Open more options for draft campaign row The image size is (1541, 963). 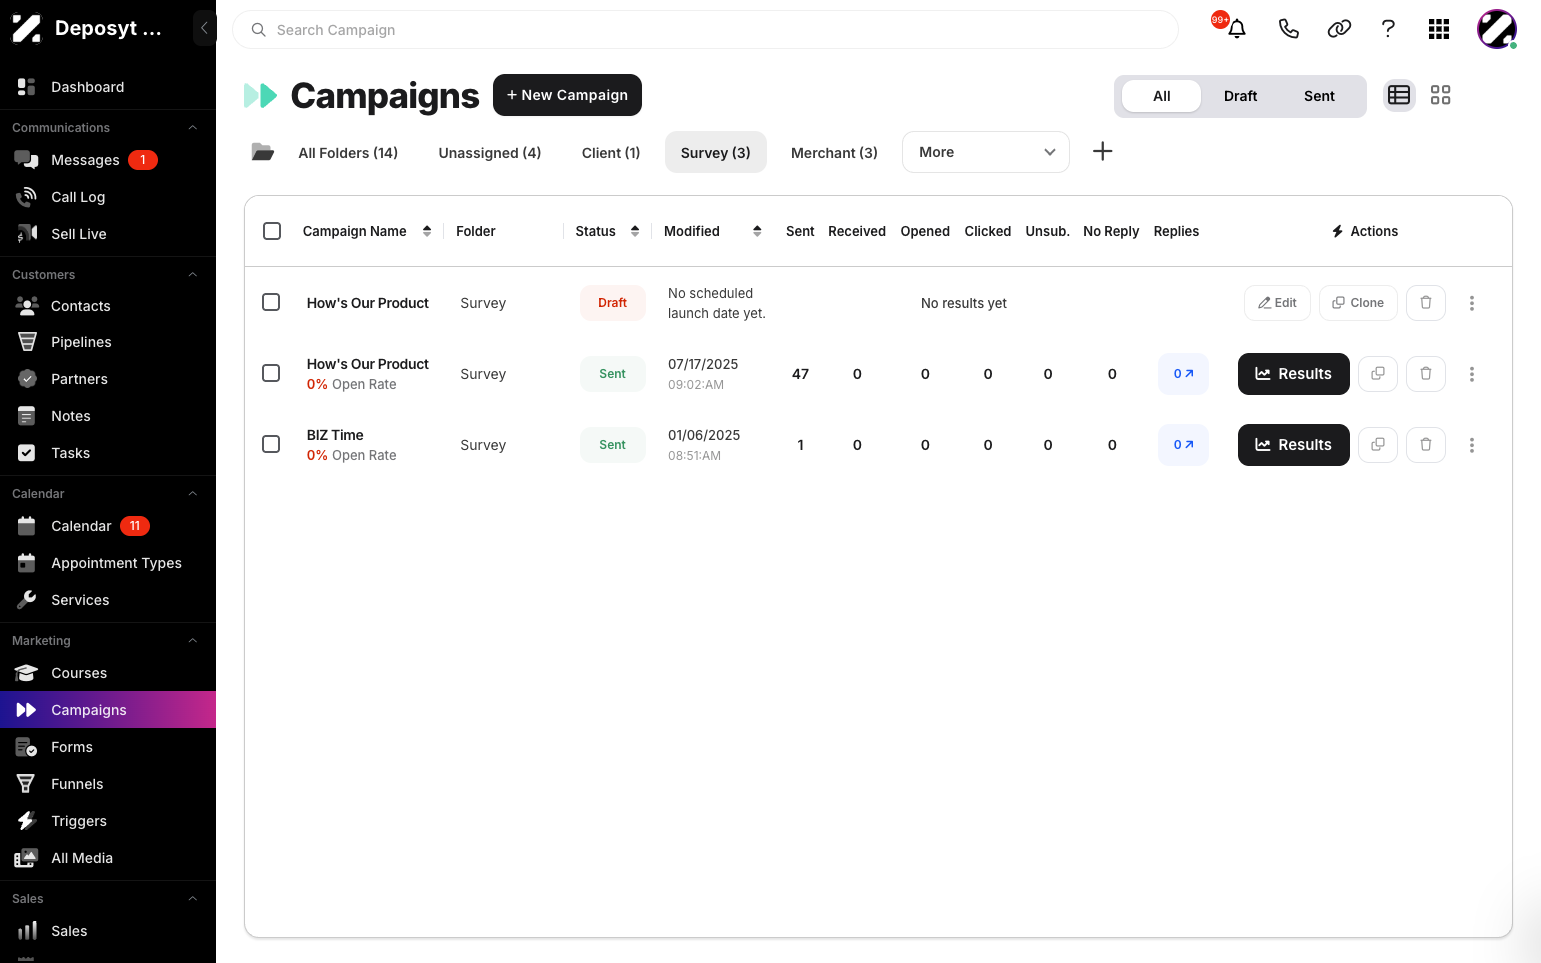pyautogui.click(x=1472, y=303)
